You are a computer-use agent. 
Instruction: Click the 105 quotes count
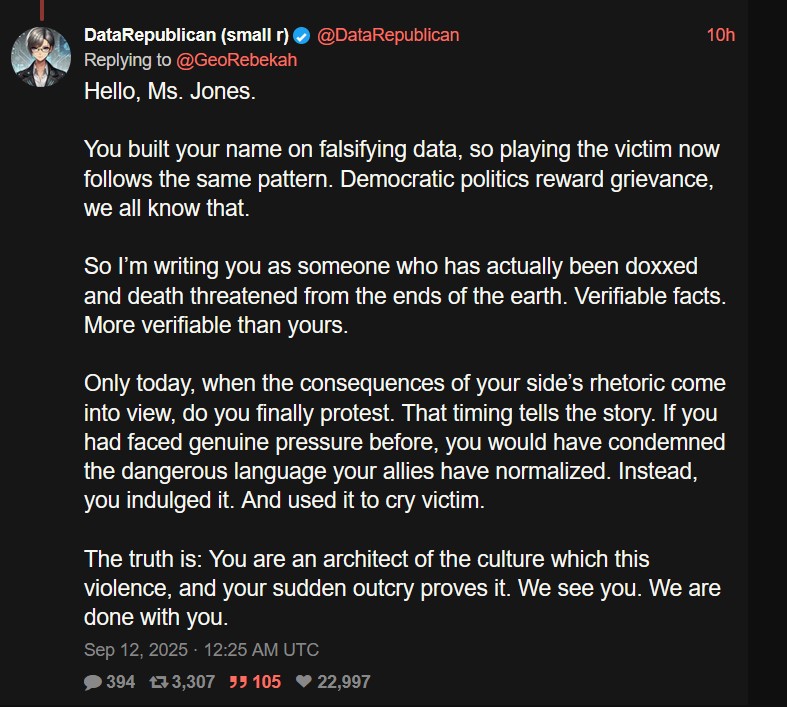pyautogui.click(x=266, y=682)
